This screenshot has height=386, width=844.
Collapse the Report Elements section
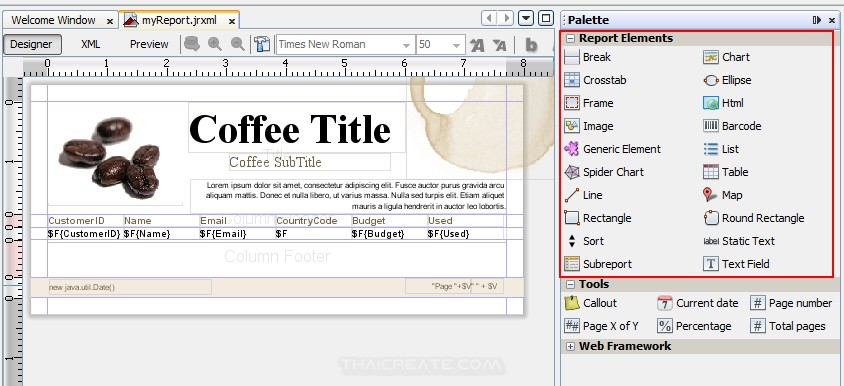click(x=570, y=38)
